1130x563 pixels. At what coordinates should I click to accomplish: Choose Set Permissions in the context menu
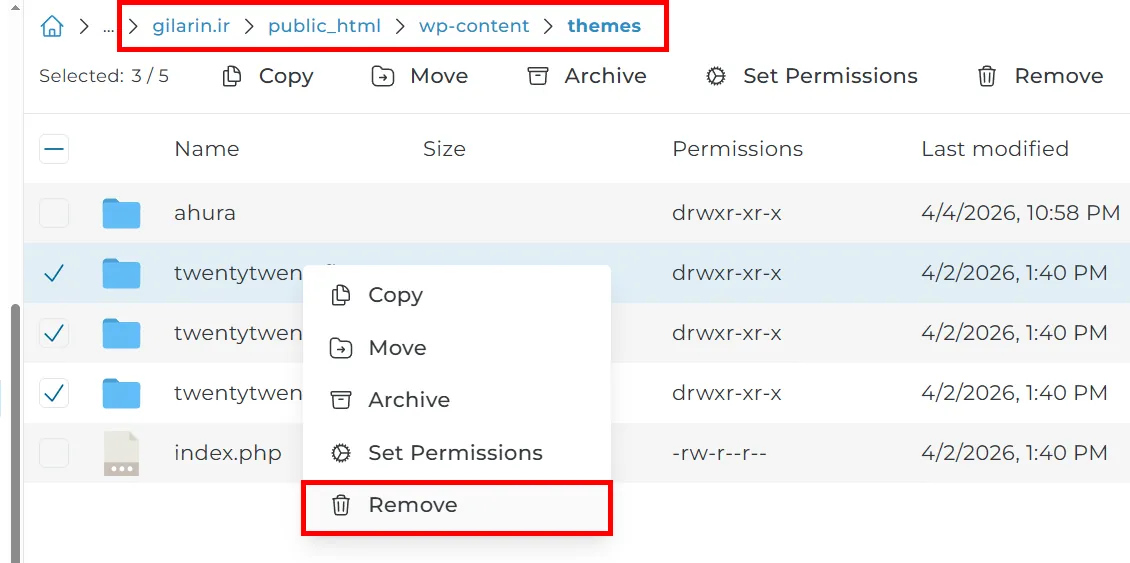tap(456, 453)
